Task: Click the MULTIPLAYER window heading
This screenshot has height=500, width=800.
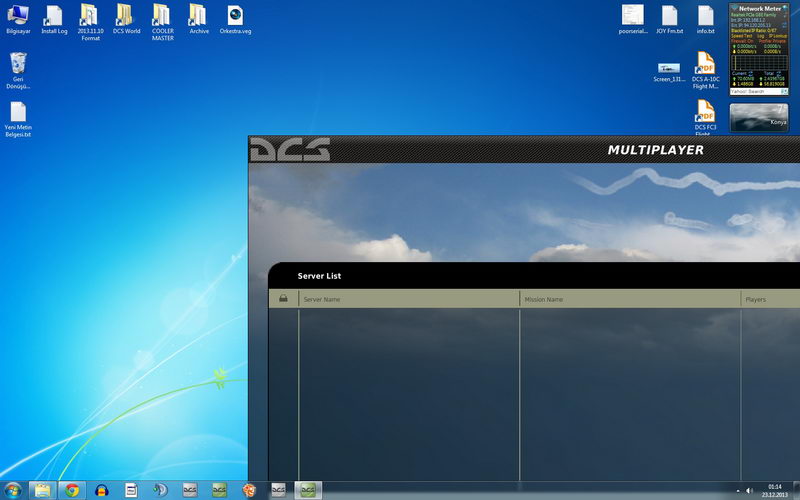Action: point(656,150)
